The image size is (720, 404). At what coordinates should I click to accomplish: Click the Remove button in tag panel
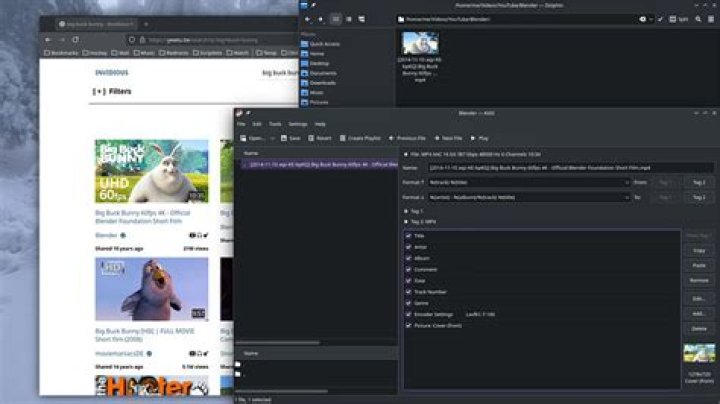[699, 280]
